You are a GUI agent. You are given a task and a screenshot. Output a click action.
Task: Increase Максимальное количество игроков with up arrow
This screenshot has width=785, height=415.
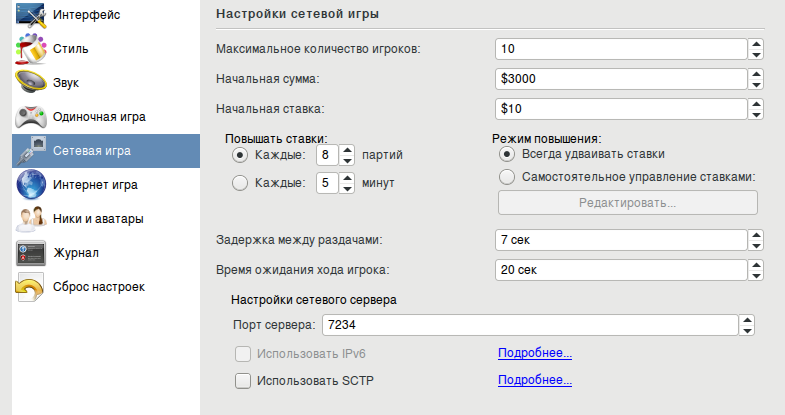756,44
